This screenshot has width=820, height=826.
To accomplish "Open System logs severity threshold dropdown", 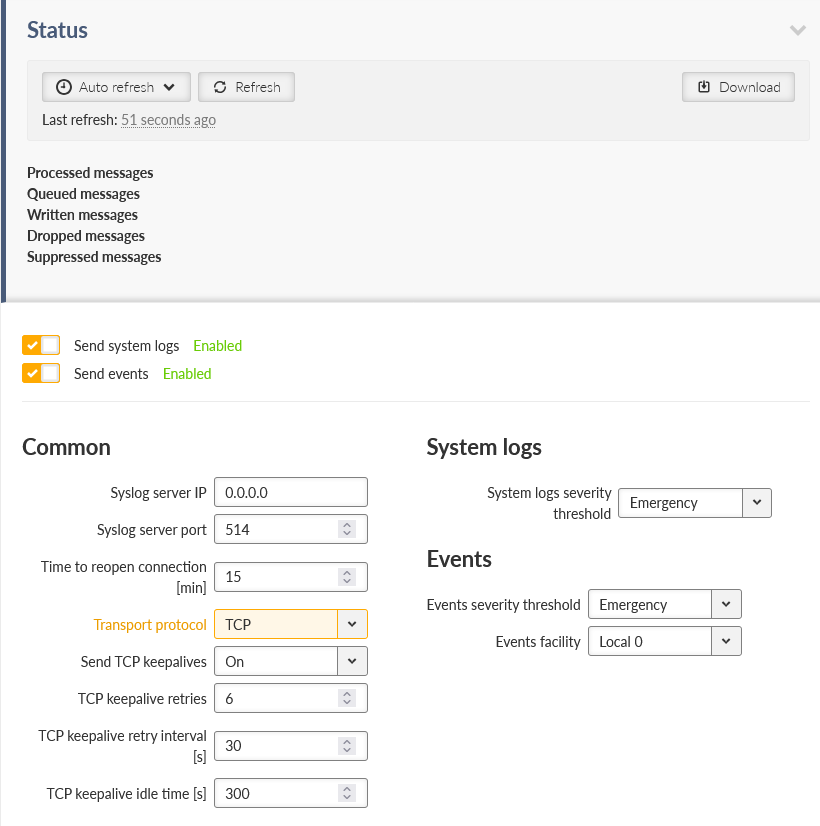I will pyautogui.click(x=695, y=503).
